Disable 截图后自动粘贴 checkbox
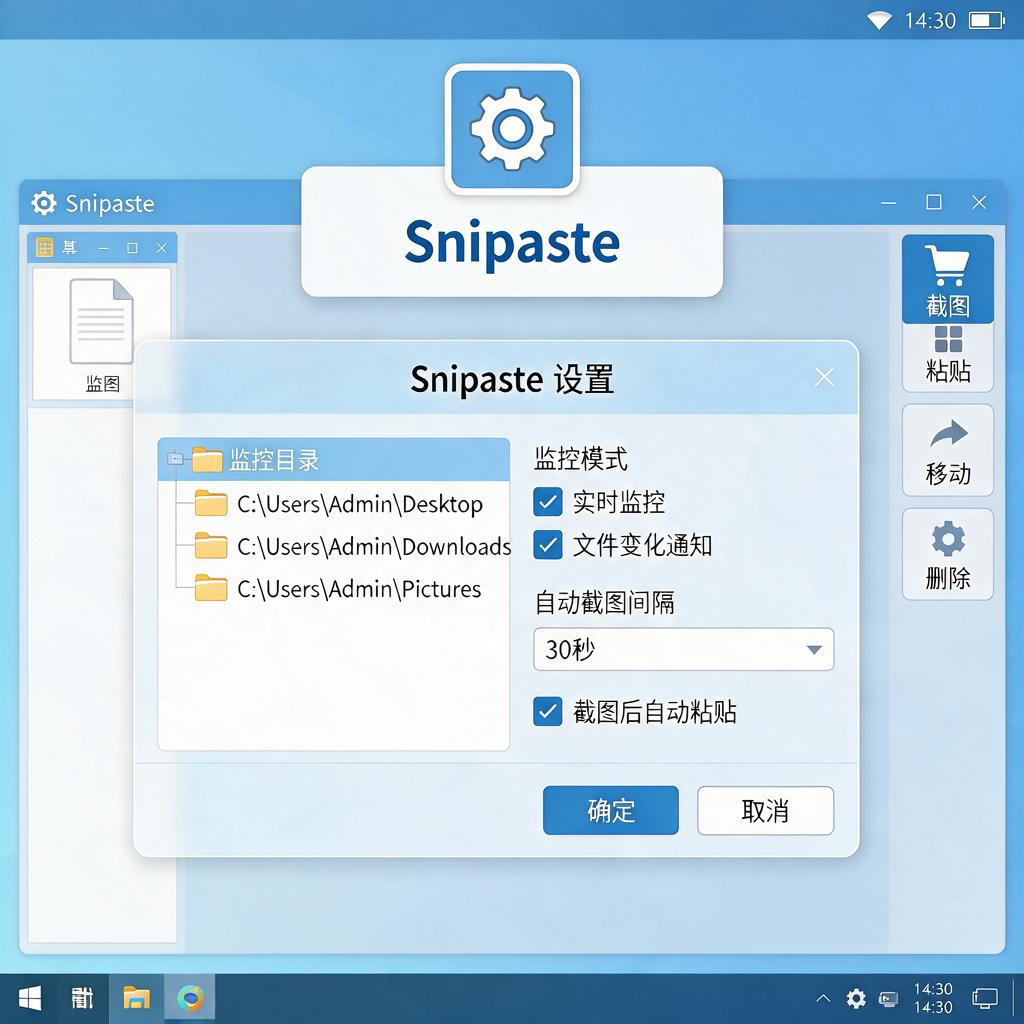The width and height of the screenshot is (1024, 1024). pyautogui.click(x=547, y=712)
